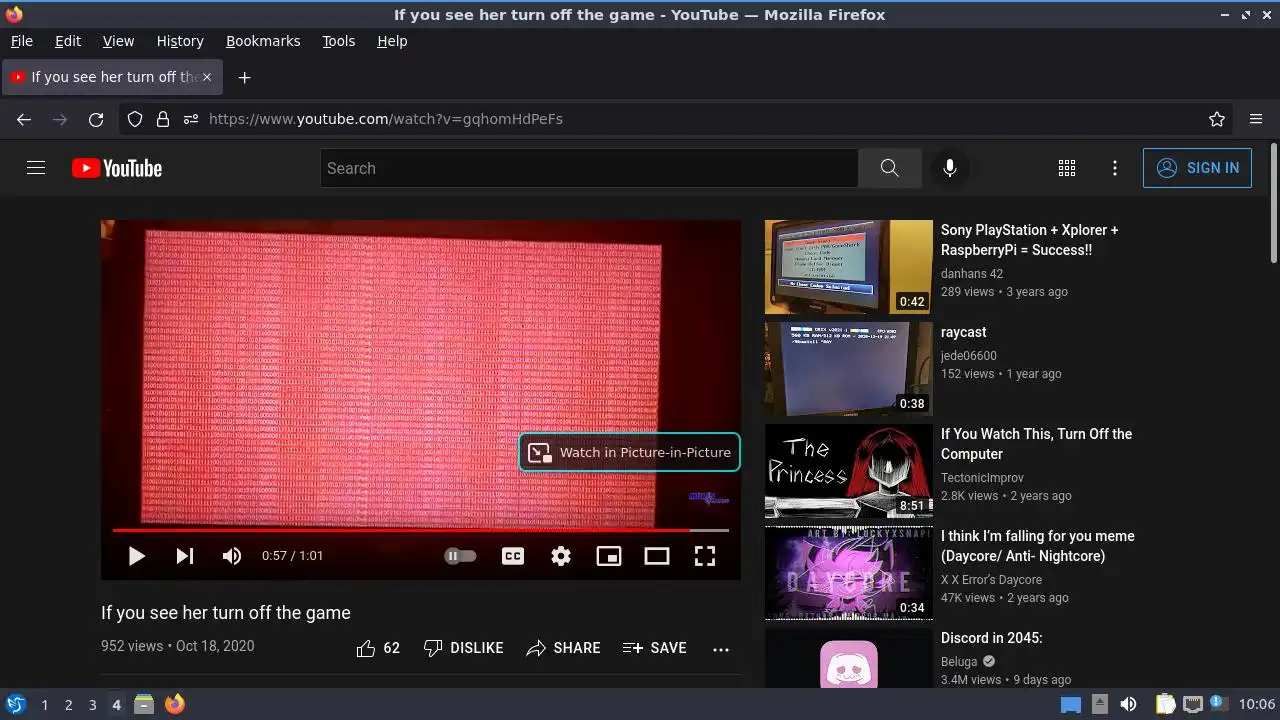
Task: Open tracking protection shield icon
Action: tap(135, 119)
